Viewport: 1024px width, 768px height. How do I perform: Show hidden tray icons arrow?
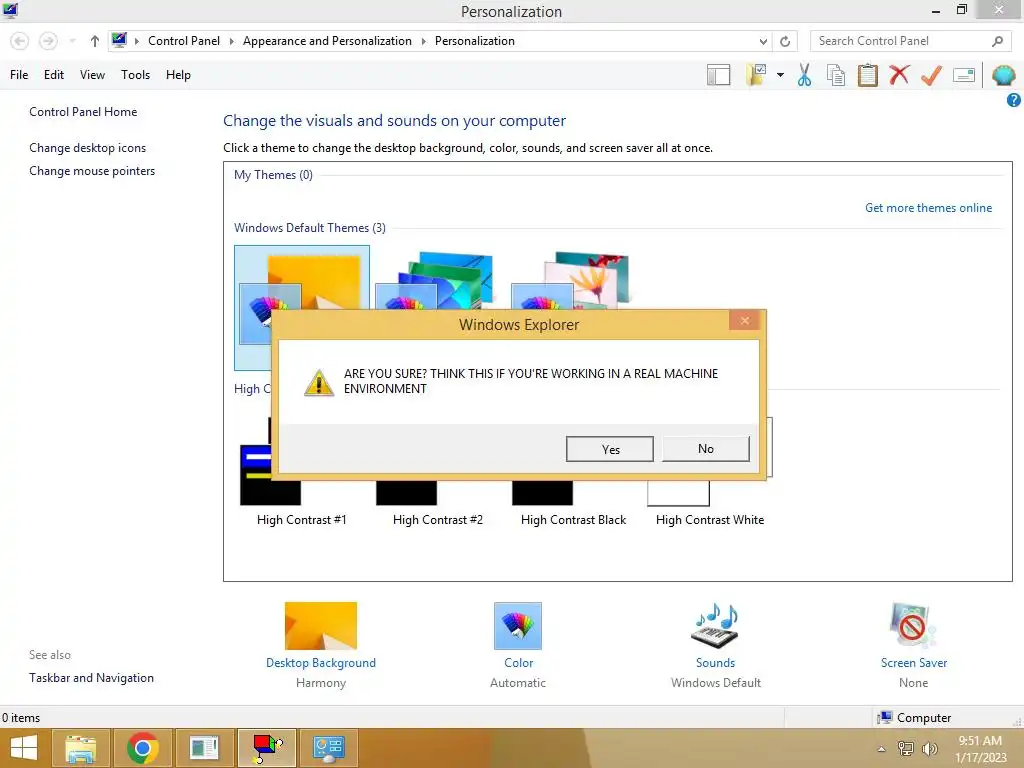point(882,749)
